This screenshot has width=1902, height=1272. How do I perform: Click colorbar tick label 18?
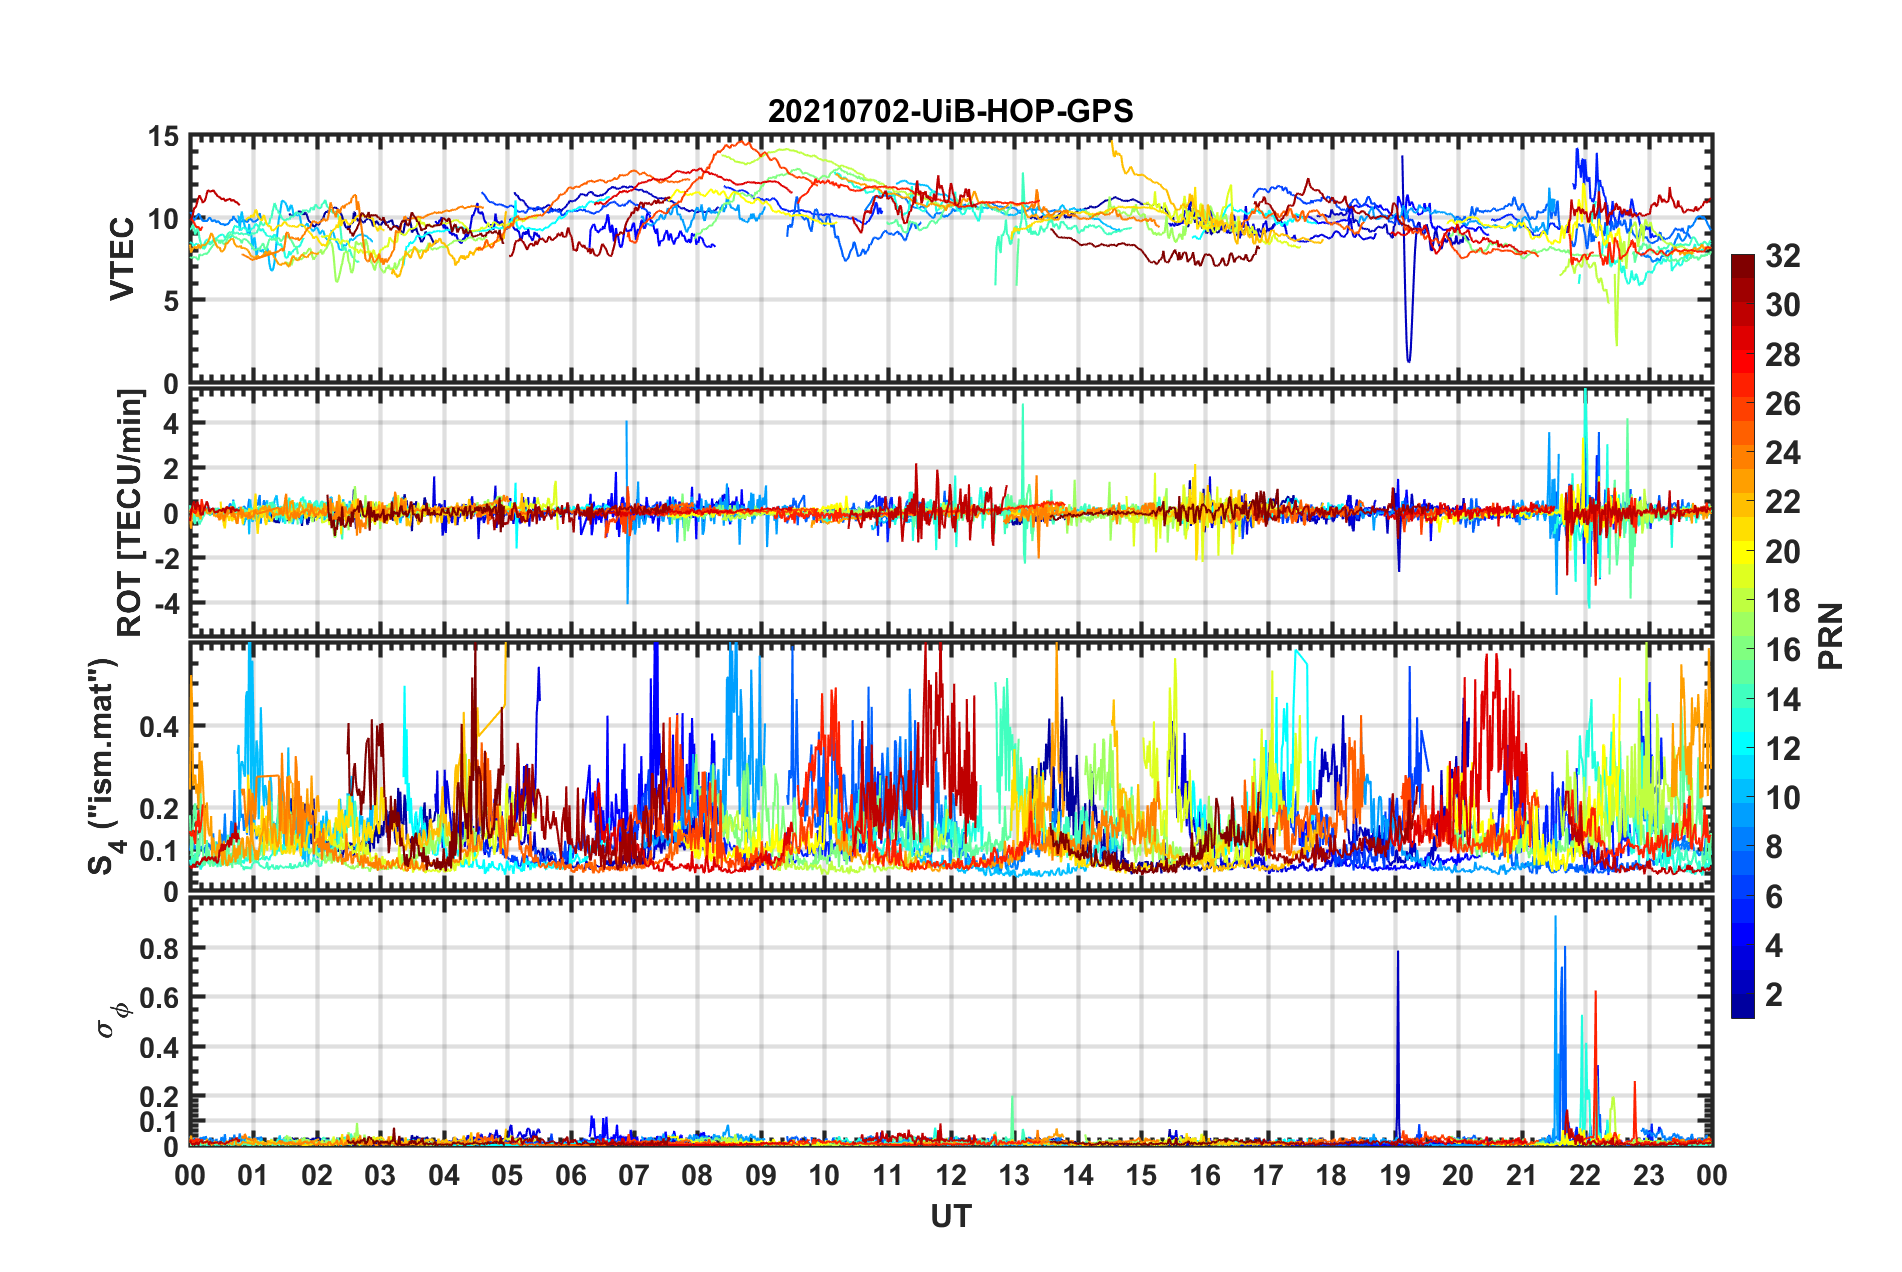pos(1782,601)
